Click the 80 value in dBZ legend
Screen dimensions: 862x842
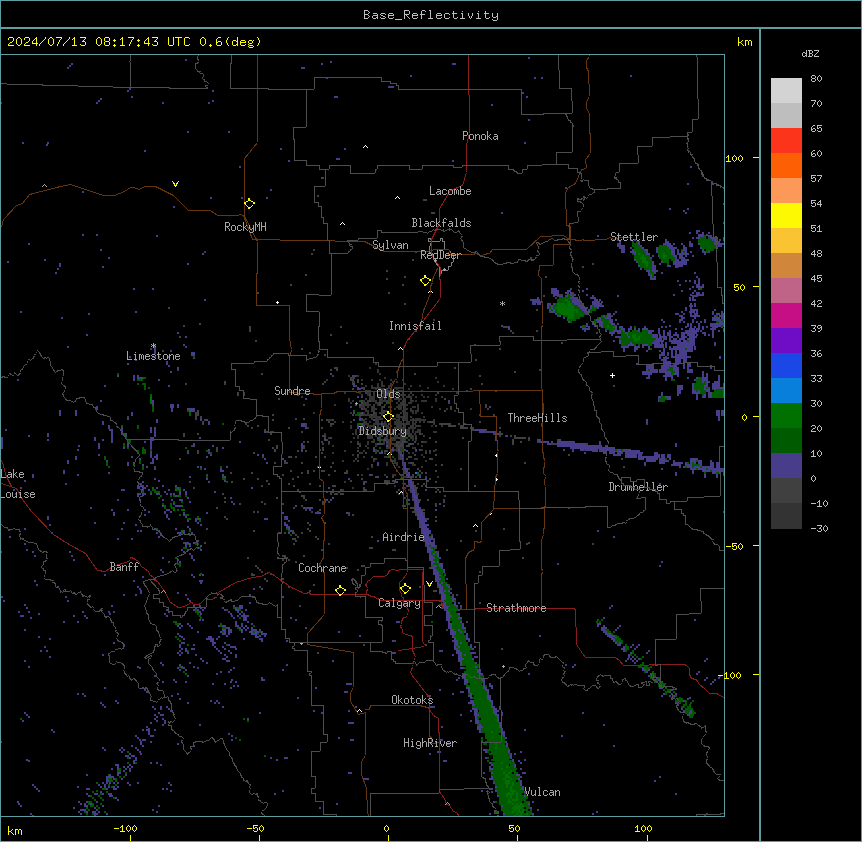coord(816,79)
